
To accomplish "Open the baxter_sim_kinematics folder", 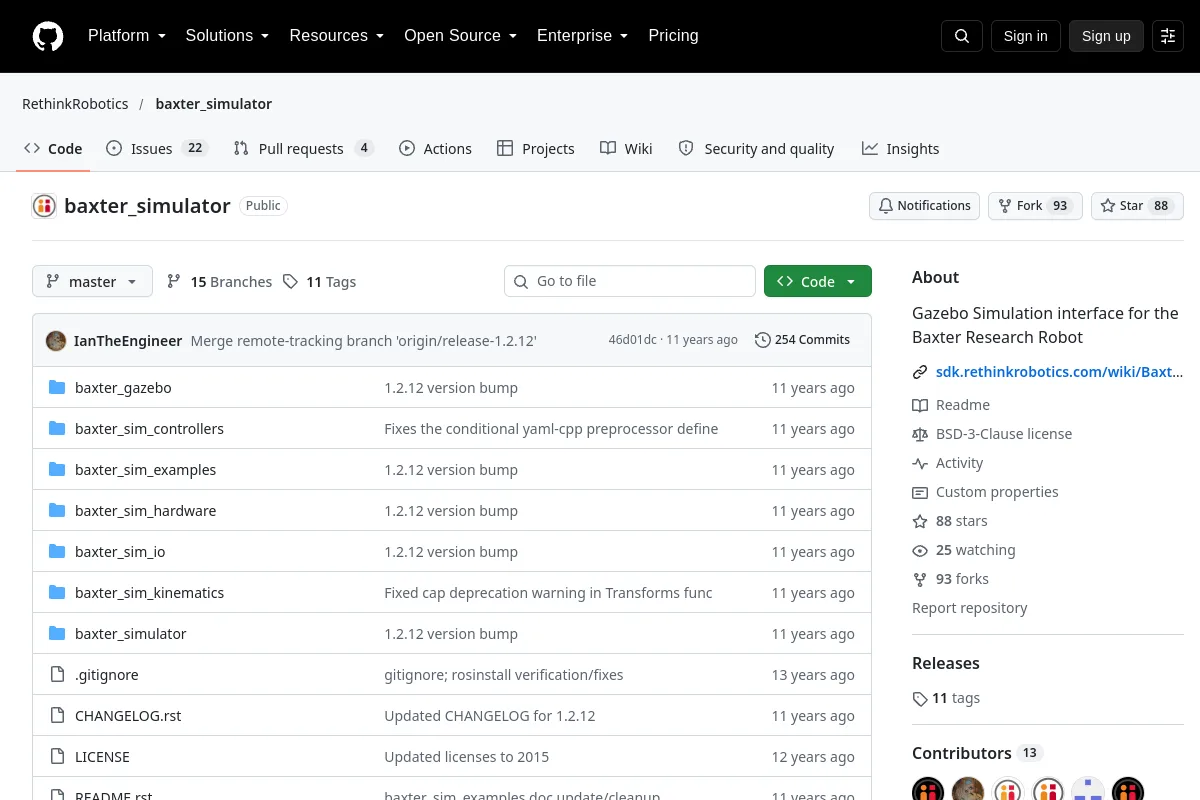I will coord(149,593).
